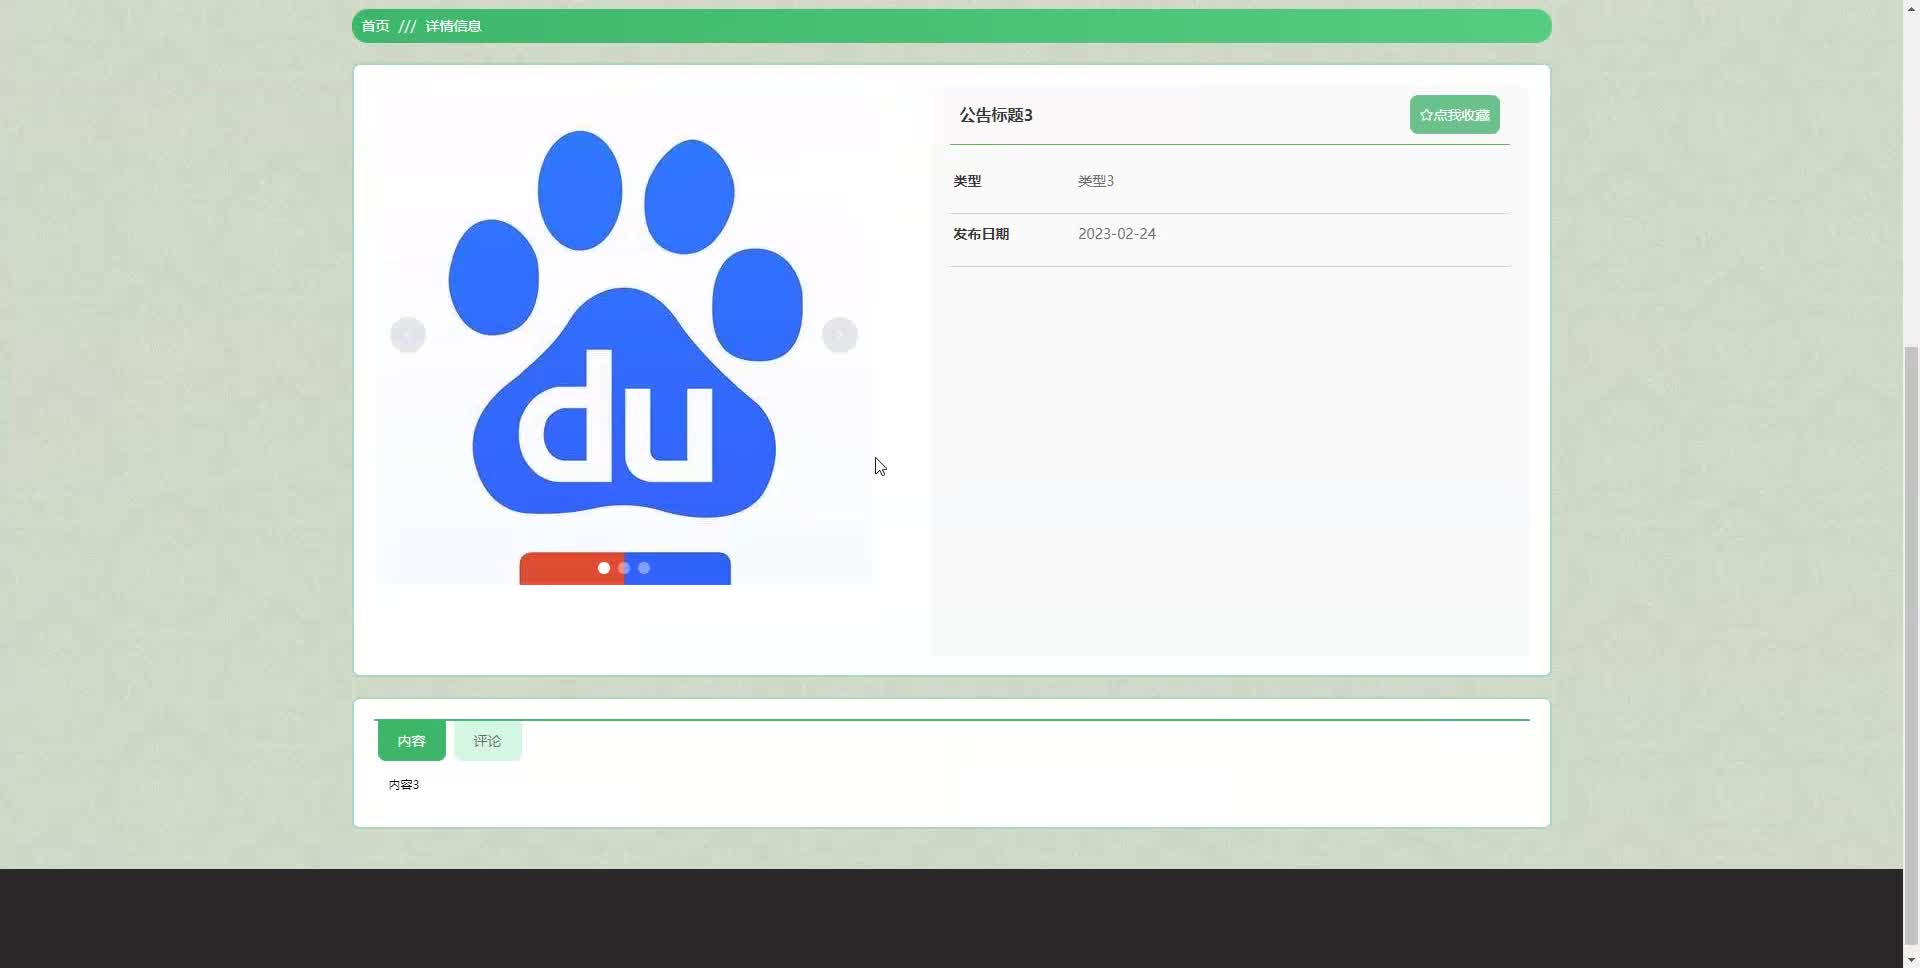Switch to the 内容 tab
This screenshot has width=1920, height=968.
click(x=411, y=741)
